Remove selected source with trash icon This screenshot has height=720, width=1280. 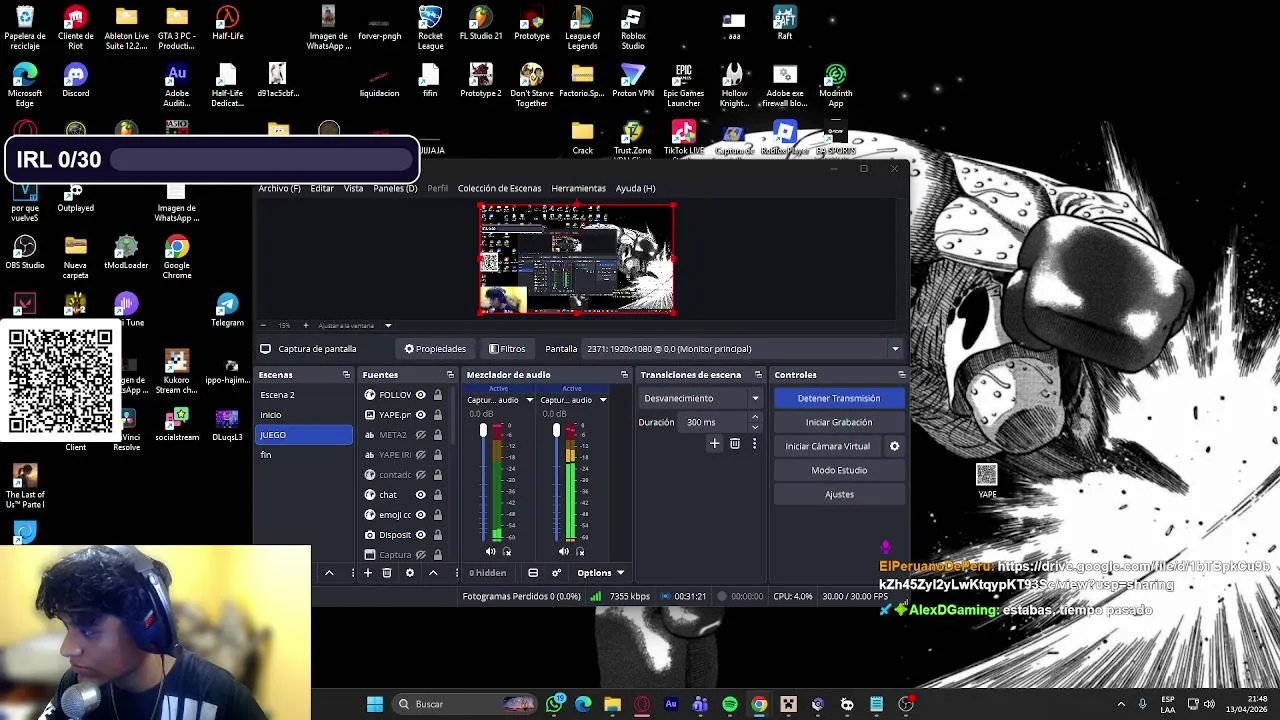pos(387,573)
